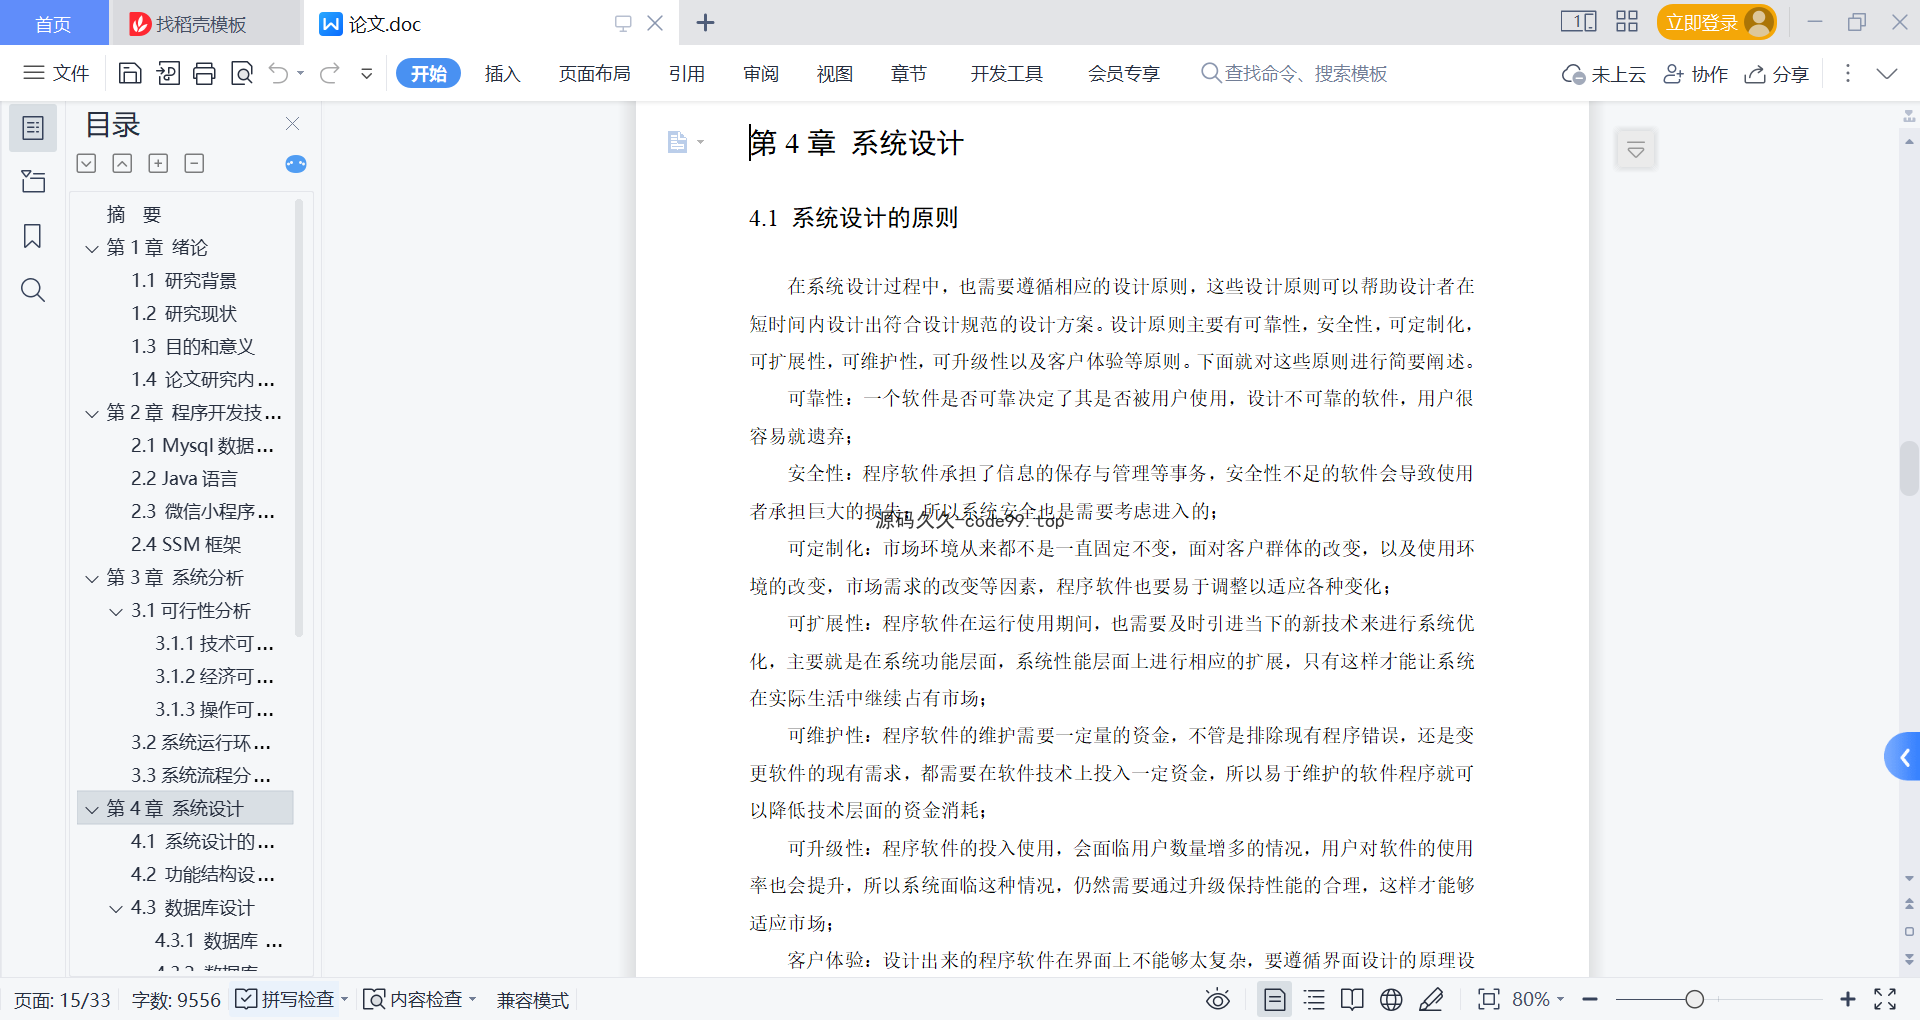Click the Undo arrow
The image size is (1920, 1020).
click(x=279, y=73)
